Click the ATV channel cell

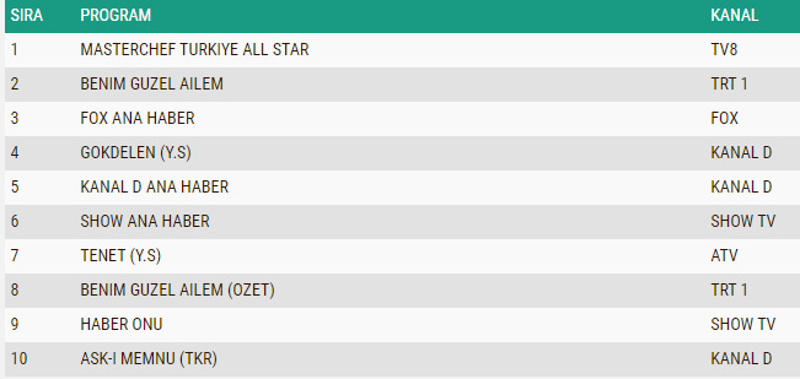tap(724, 256)
